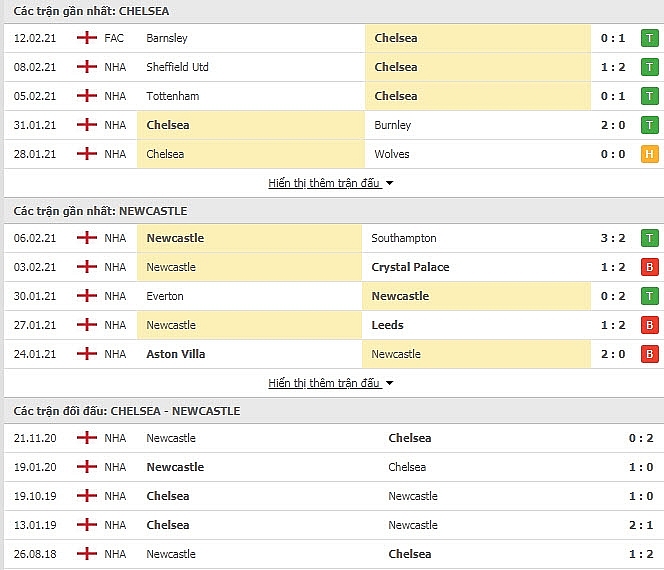664x570 pixels.
Task: Expand more Chelsea matches via dropdown arrow
Action: [390, 183]
